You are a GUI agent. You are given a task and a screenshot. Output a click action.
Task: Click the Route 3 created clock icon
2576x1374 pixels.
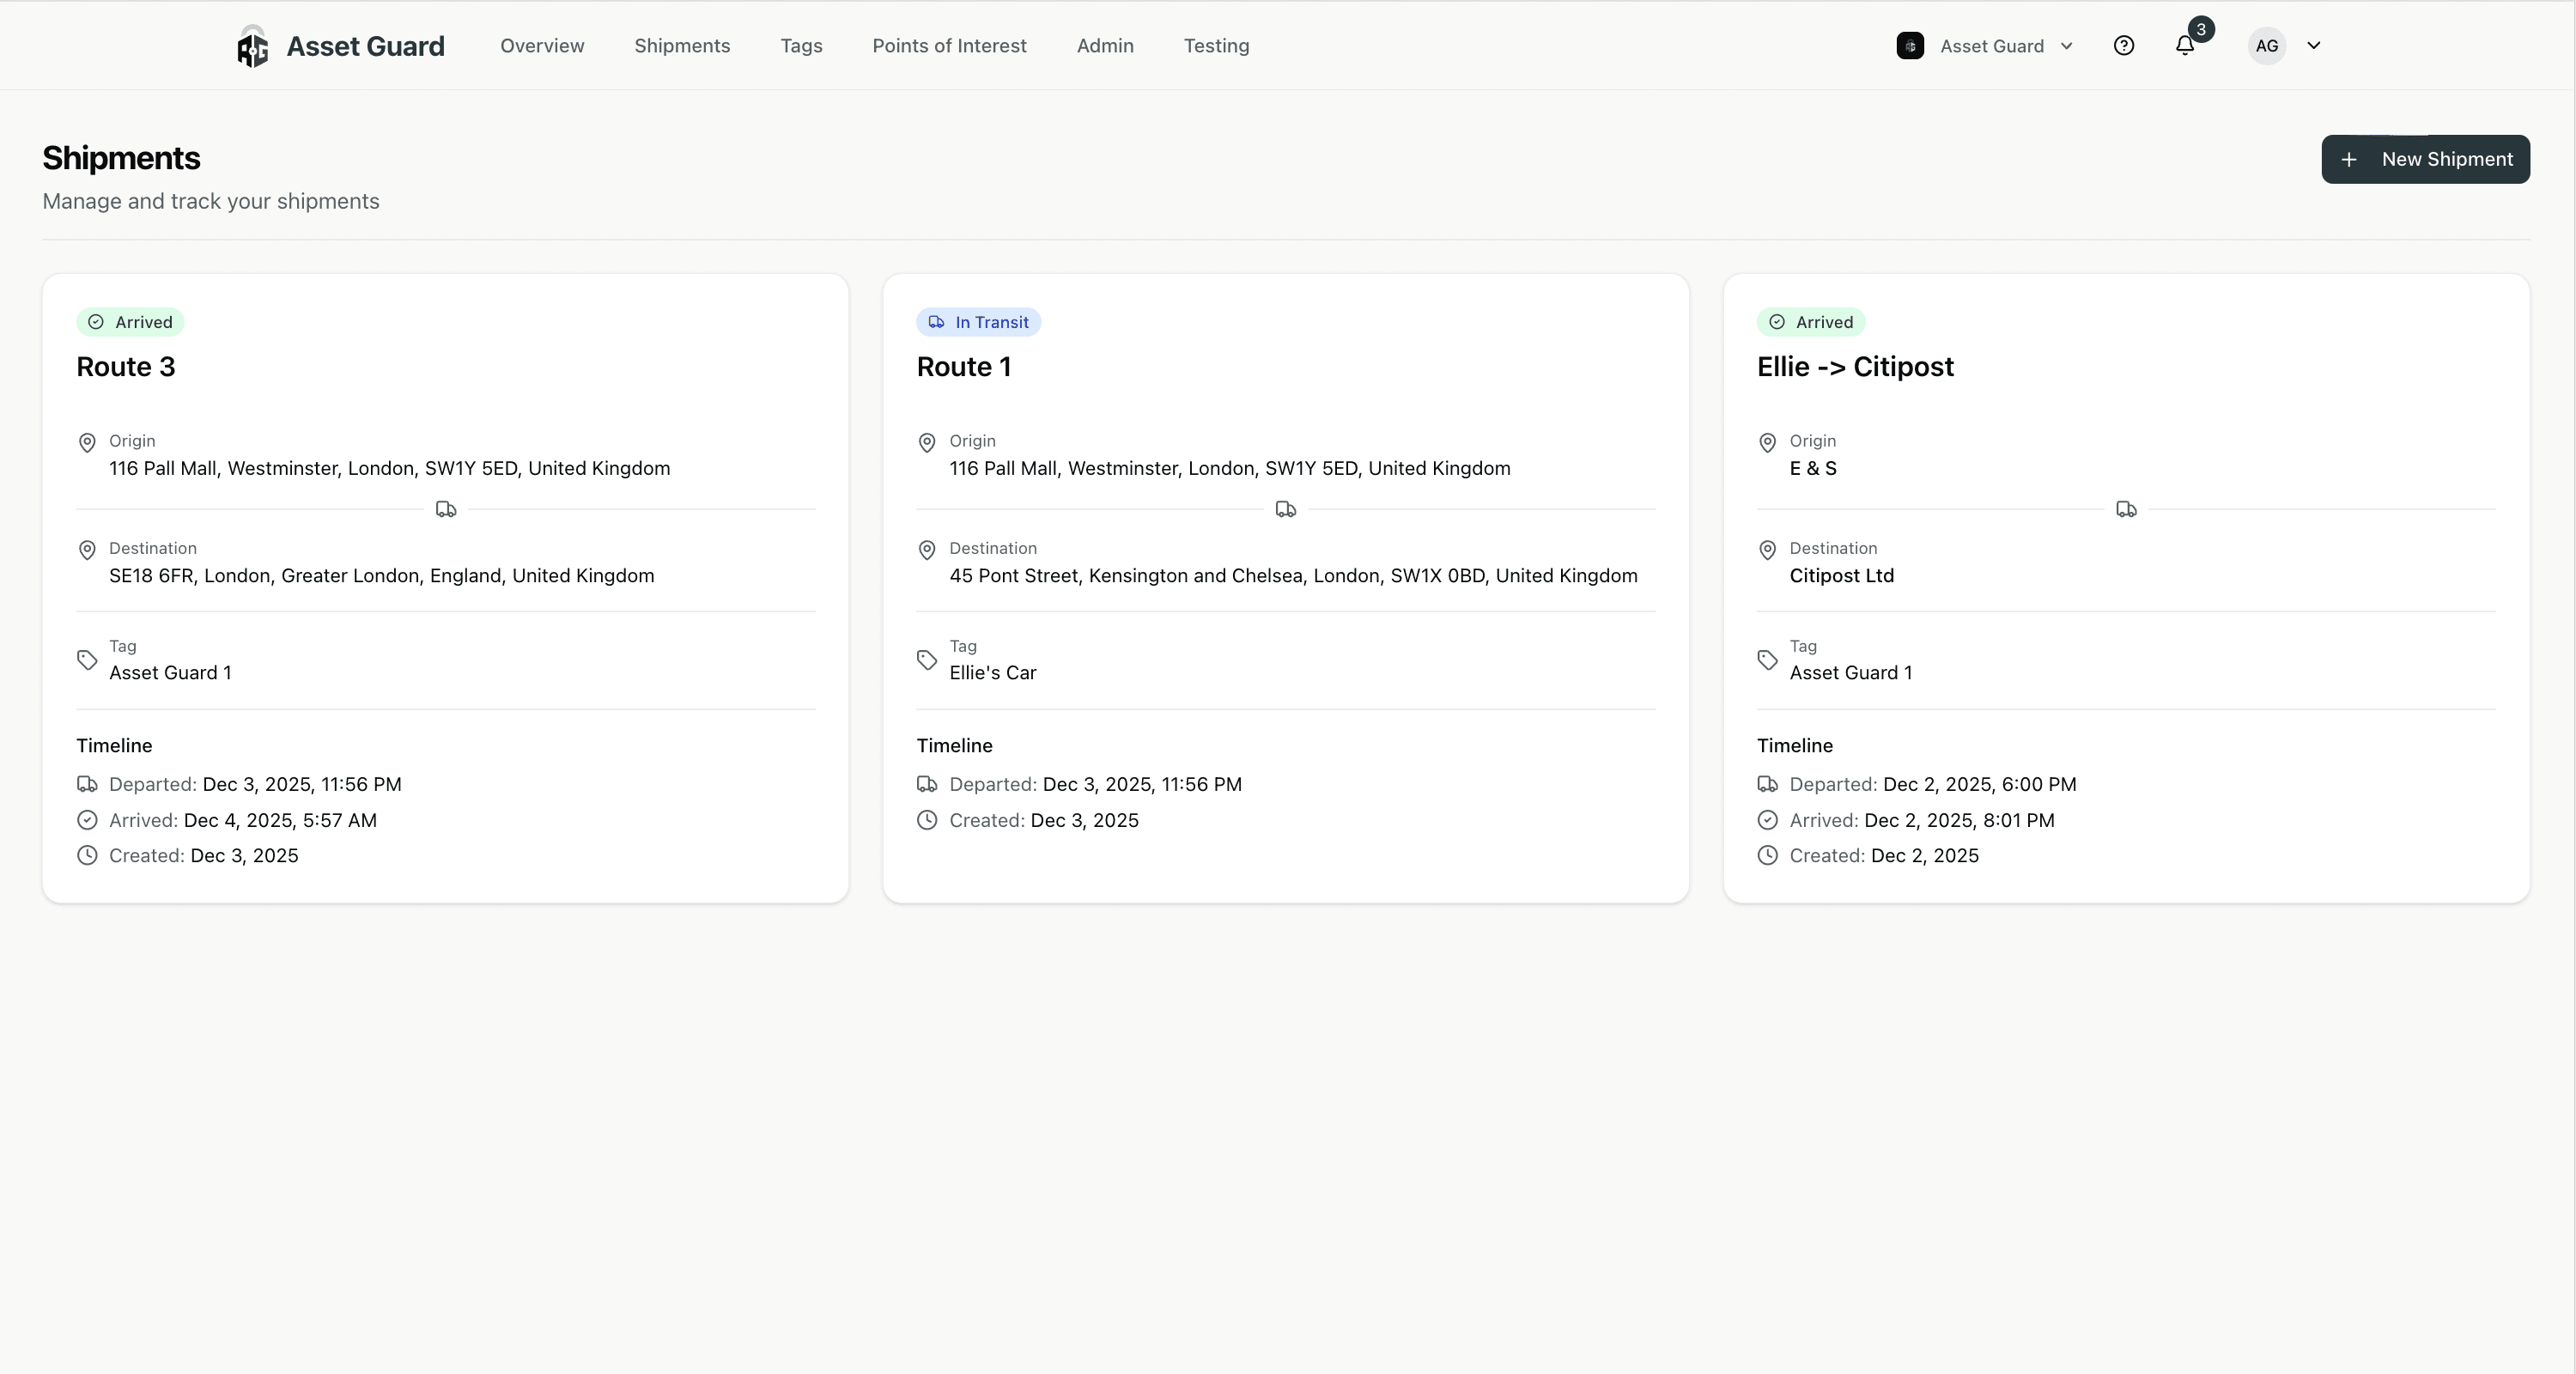coord(87,855)
